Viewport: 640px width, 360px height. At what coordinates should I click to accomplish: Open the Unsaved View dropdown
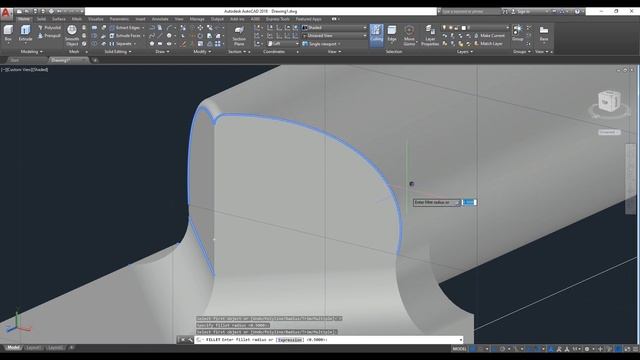click(334, 36)
